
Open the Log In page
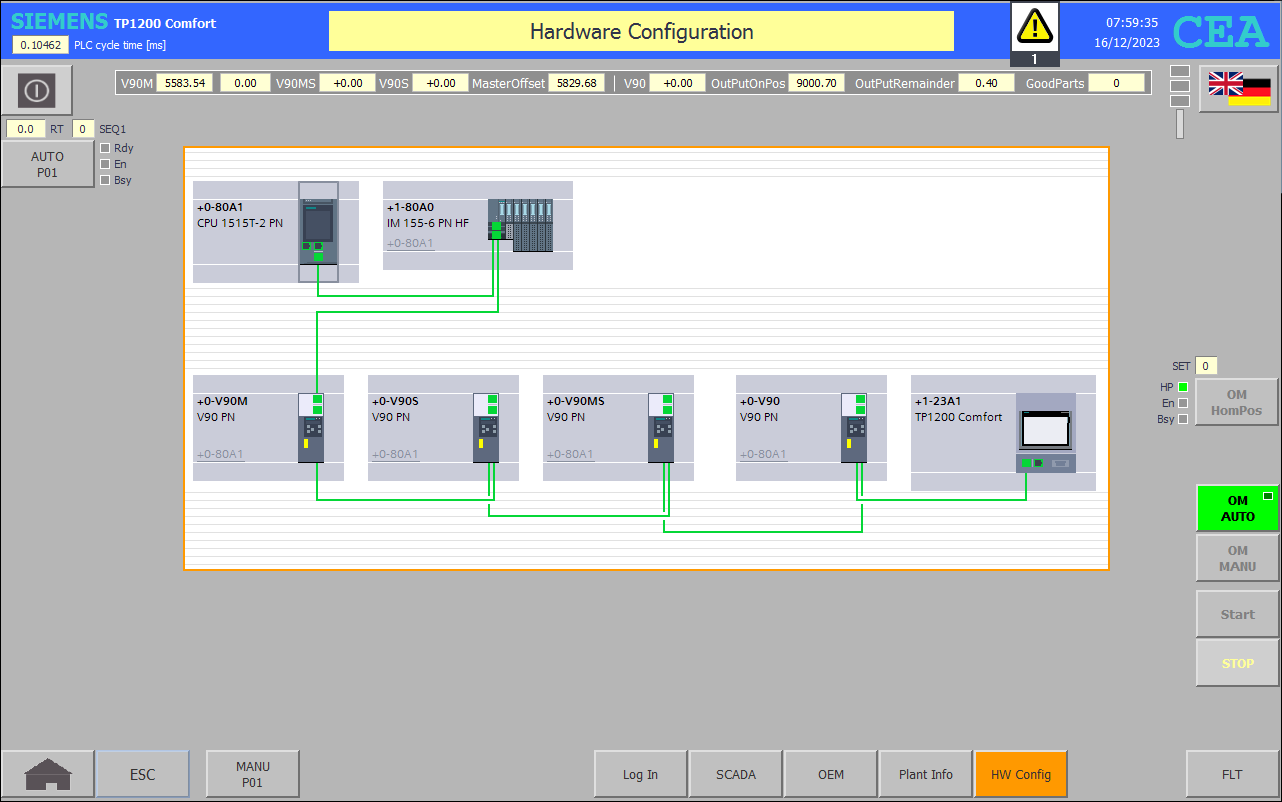(x=640, y=774)
